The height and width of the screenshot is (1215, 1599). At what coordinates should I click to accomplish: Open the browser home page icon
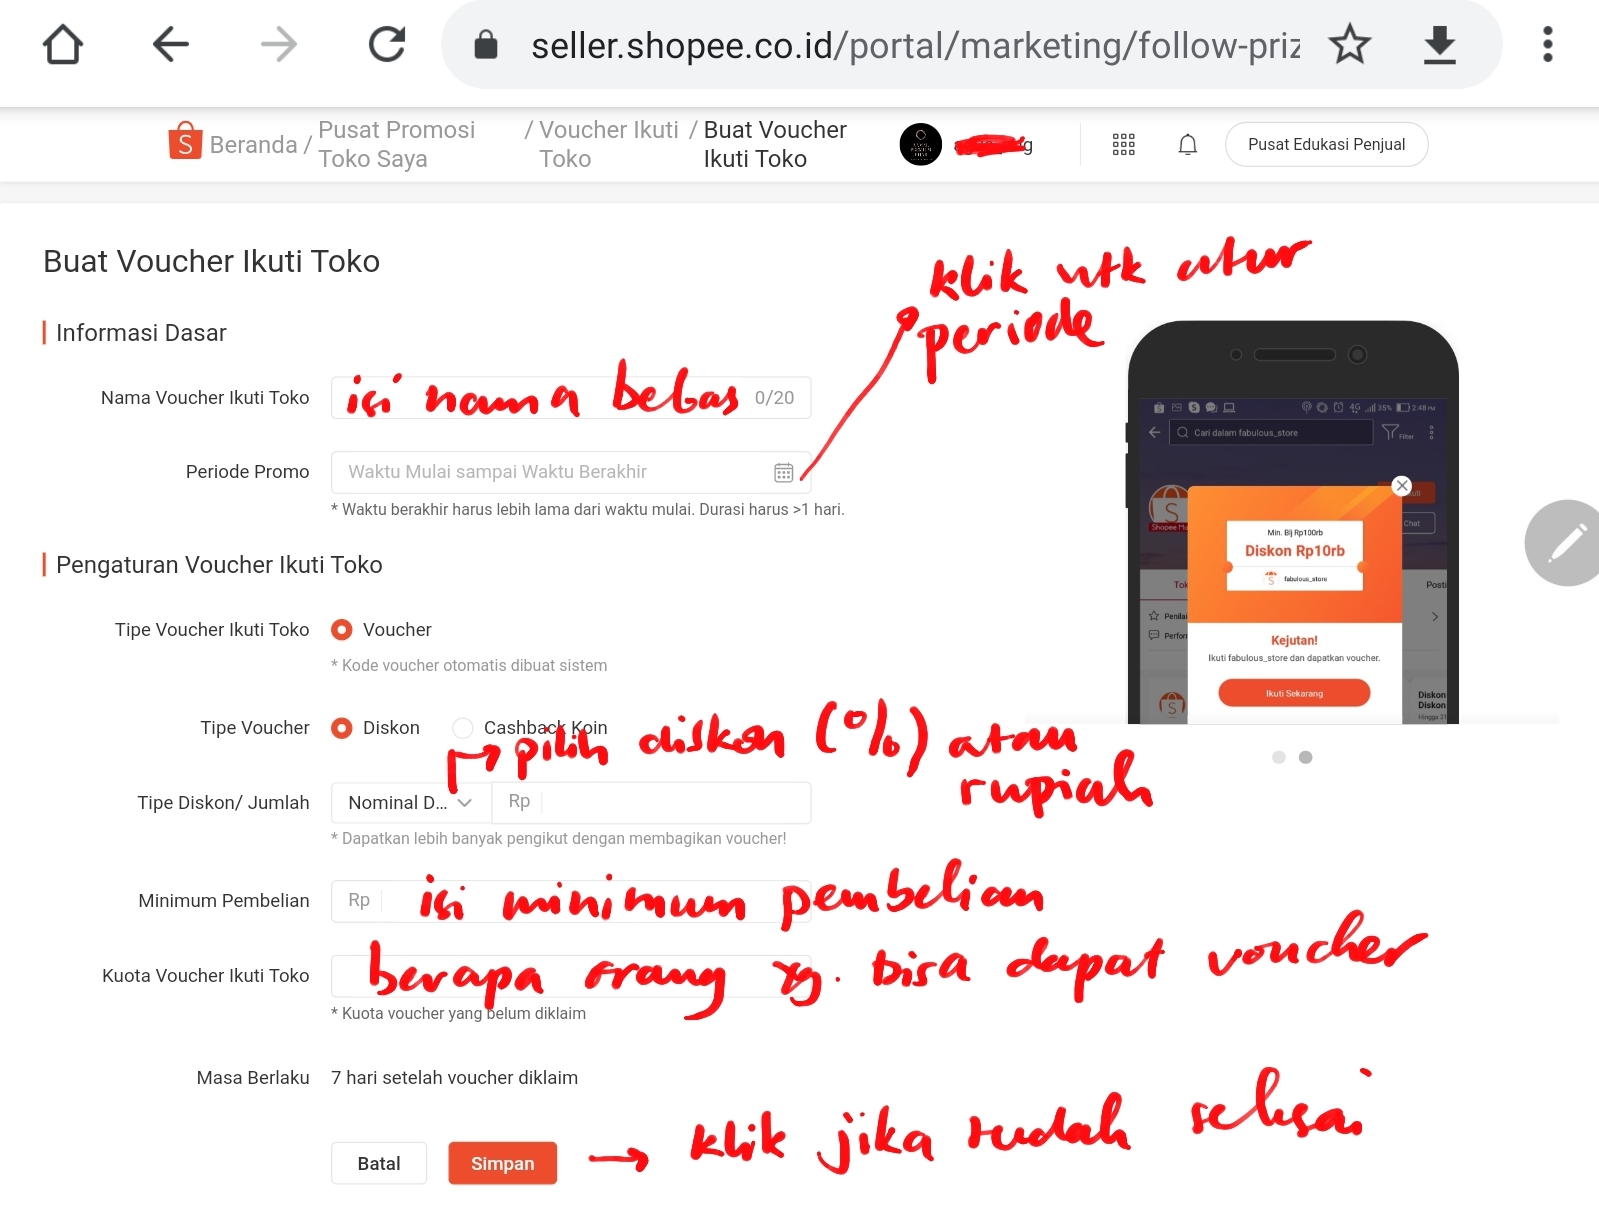pyautogui.click(x=63, y=45)
